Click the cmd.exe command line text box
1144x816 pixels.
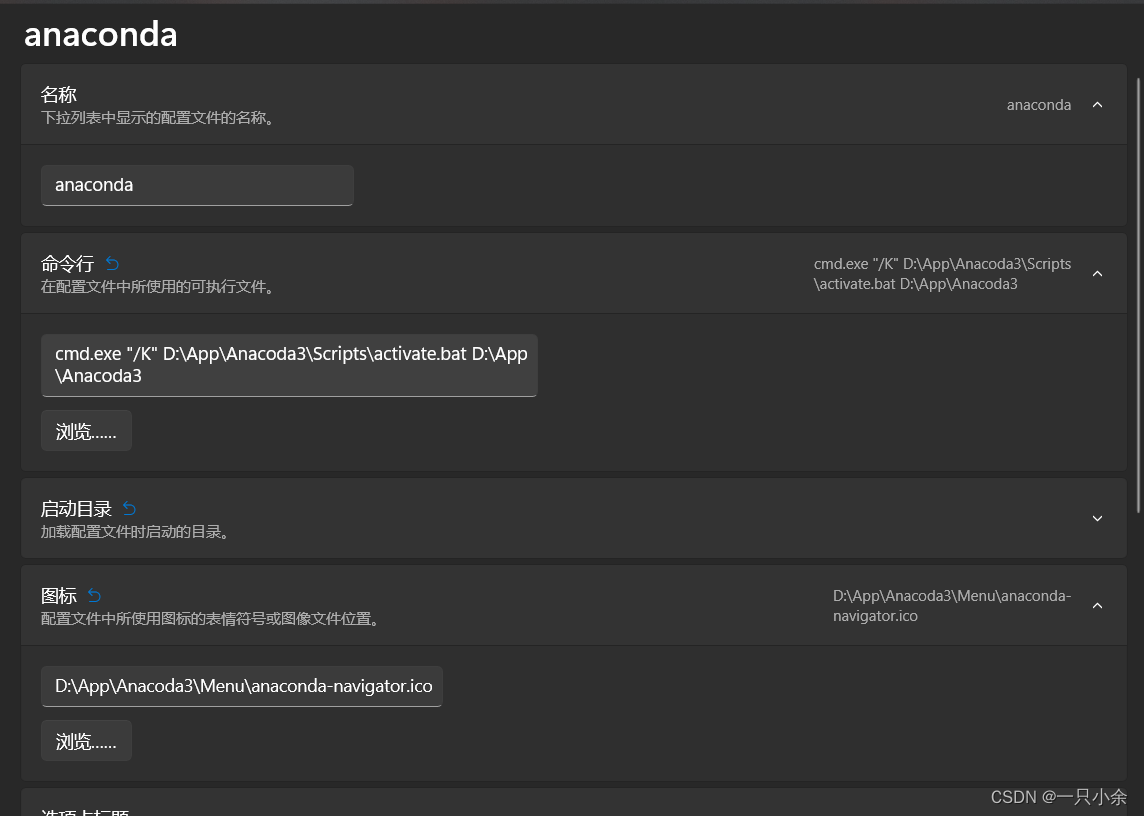pyautogui.click(x=289, y=365)
